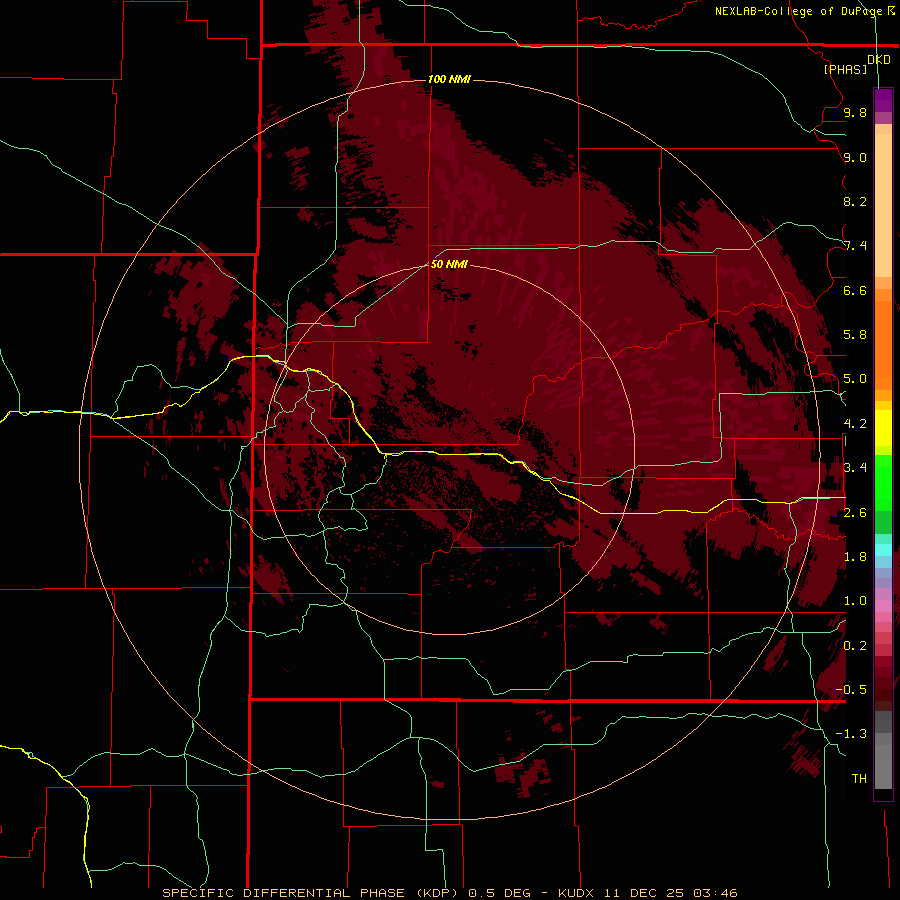900x900 pixels.
Task: Click the 4.2 value on the scale
Action: 855,424
